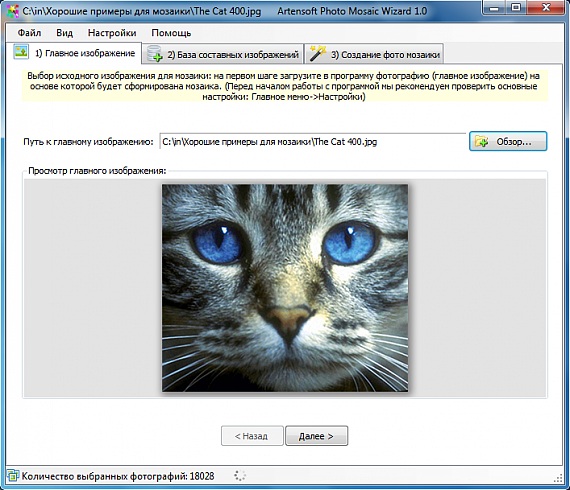
Task: Click the application icon in title bar
Action: coord(13,11)
